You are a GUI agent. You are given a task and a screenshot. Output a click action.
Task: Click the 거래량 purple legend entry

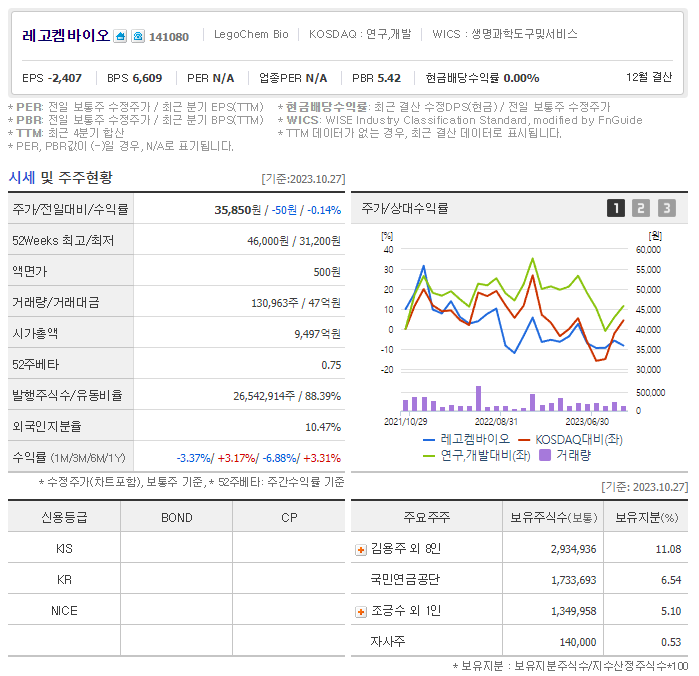565,455
